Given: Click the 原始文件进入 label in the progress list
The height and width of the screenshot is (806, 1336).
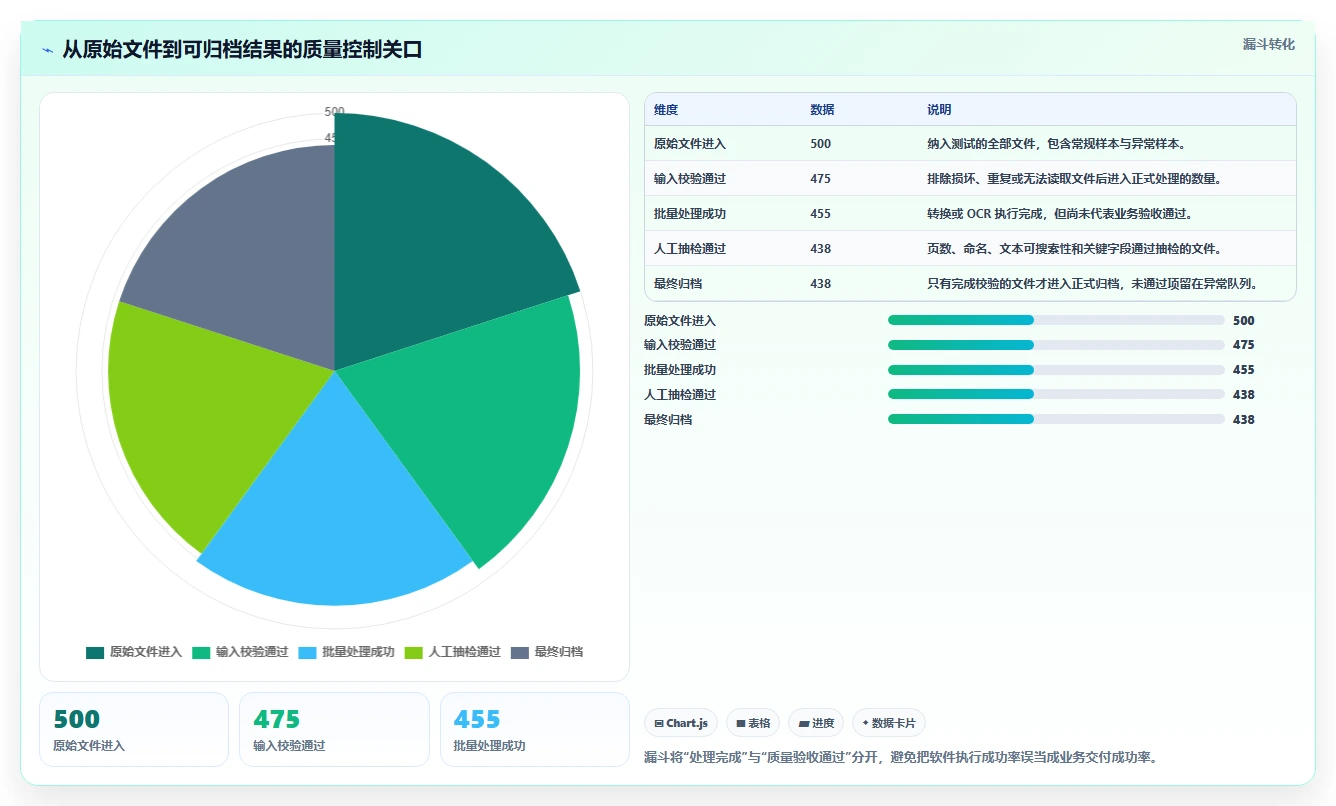Looking at the screenshot, I should (x=680, y=321).
